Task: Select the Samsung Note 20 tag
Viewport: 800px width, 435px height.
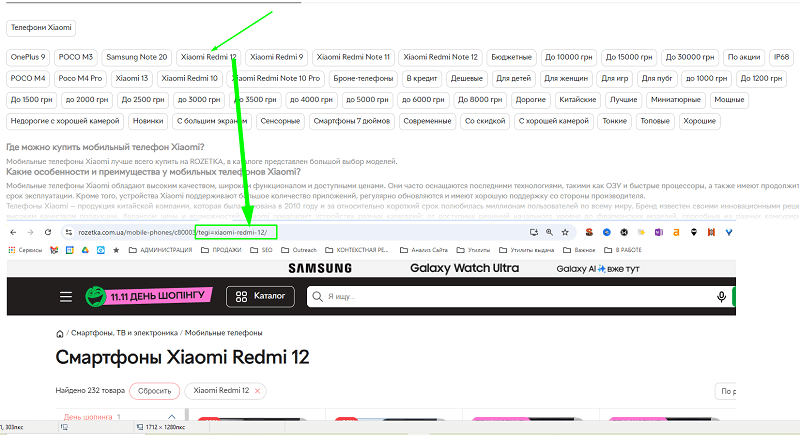Action: (137, 57)
